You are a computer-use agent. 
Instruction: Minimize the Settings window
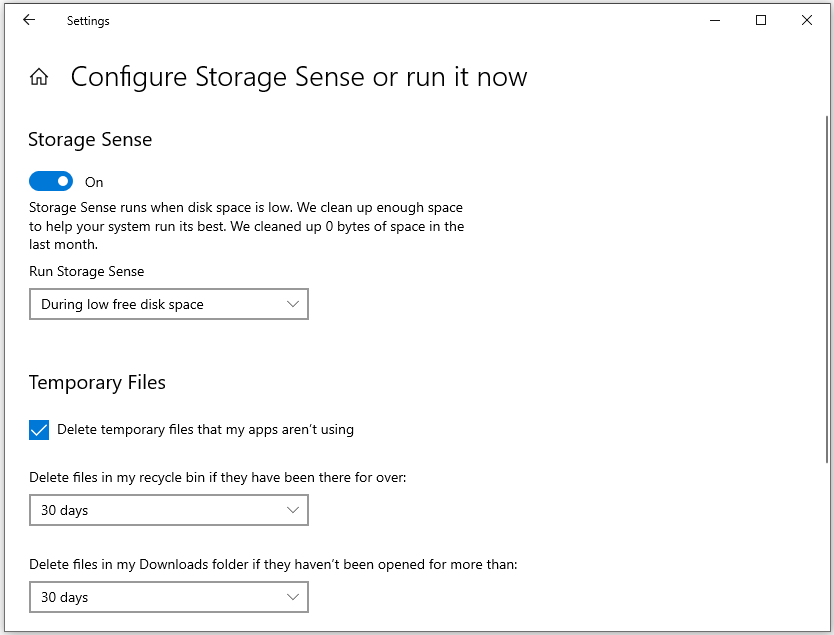point(714,20)
